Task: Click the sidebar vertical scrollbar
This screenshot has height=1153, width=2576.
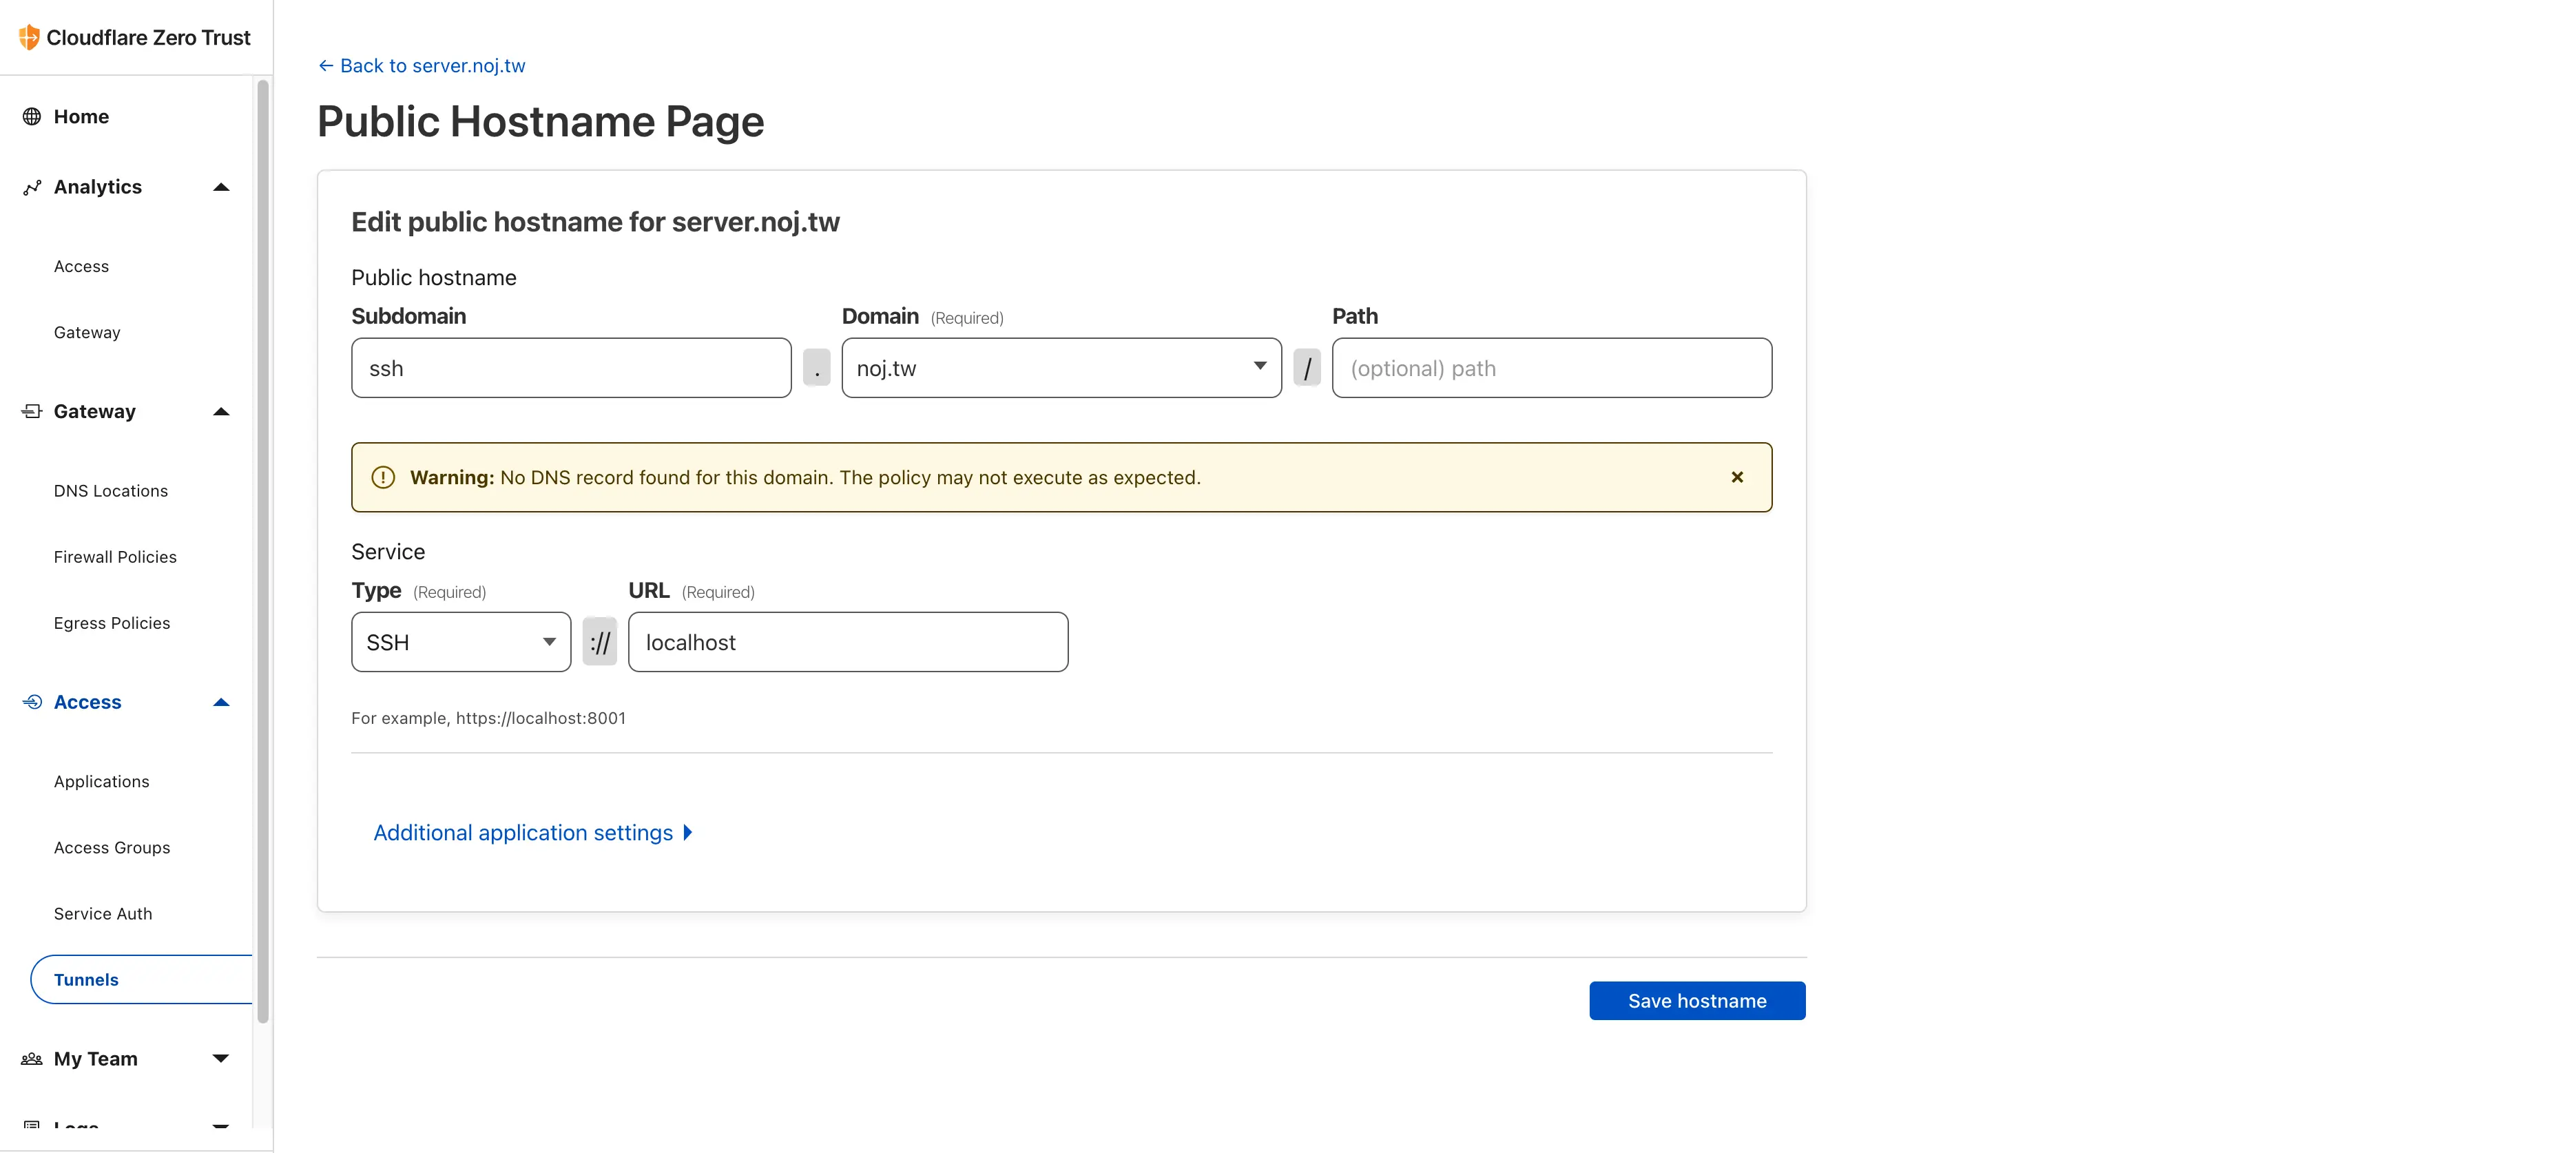Action: click(x=263, y=550)
